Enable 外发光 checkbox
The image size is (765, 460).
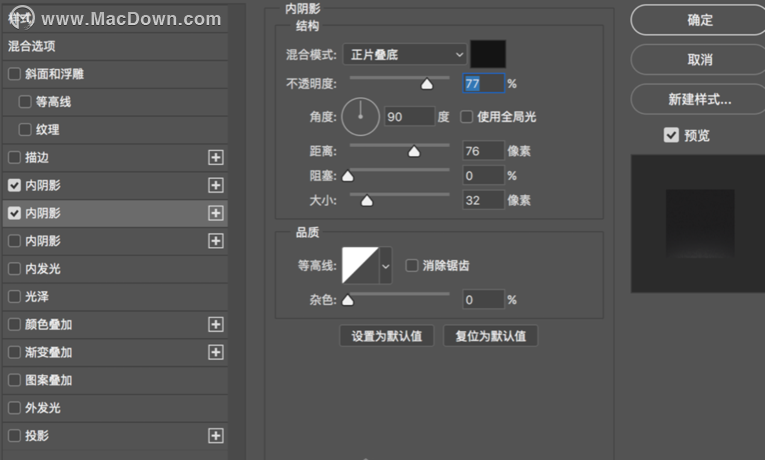point(14,408)
